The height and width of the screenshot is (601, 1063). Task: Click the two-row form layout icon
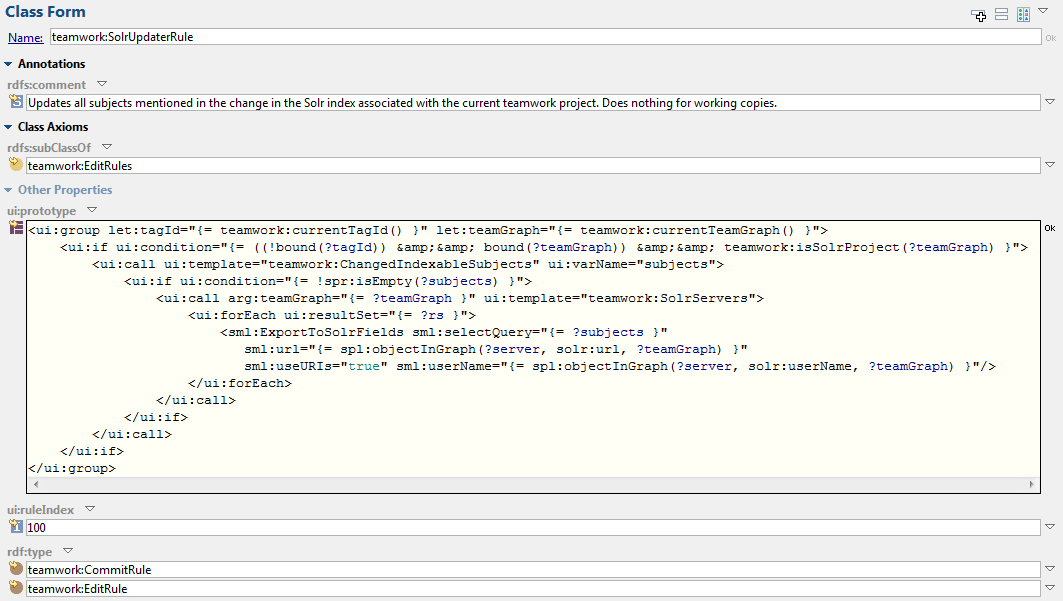1001,14
